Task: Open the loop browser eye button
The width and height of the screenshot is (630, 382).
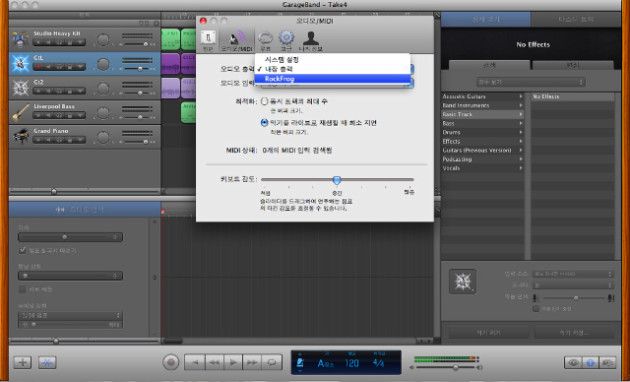Action: coord(573,362)
